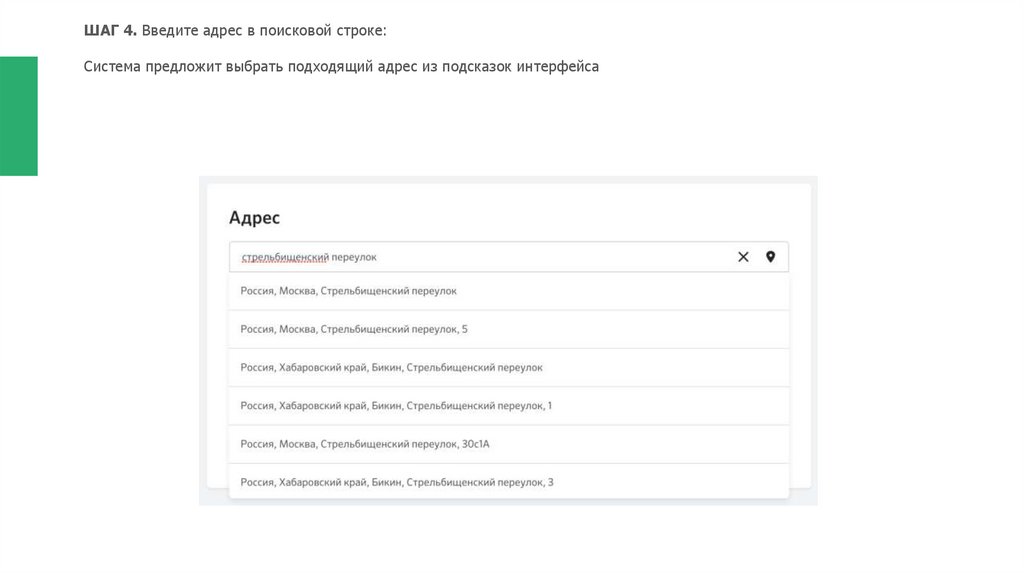Viewport: 1024px width, 574px height.
Task: Pick the Бикин "Стрельбищенский переулок, 1" suggestion
Action: [396, 405]
